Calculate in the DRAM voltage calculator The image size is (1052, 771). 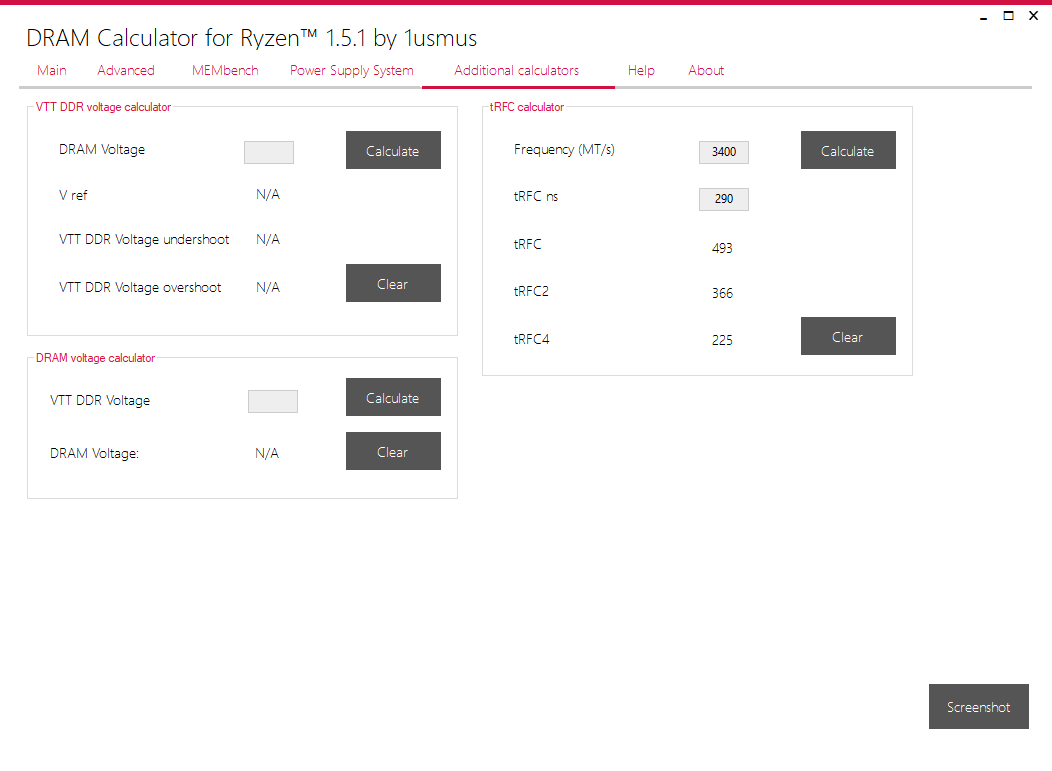click(393, 397)
